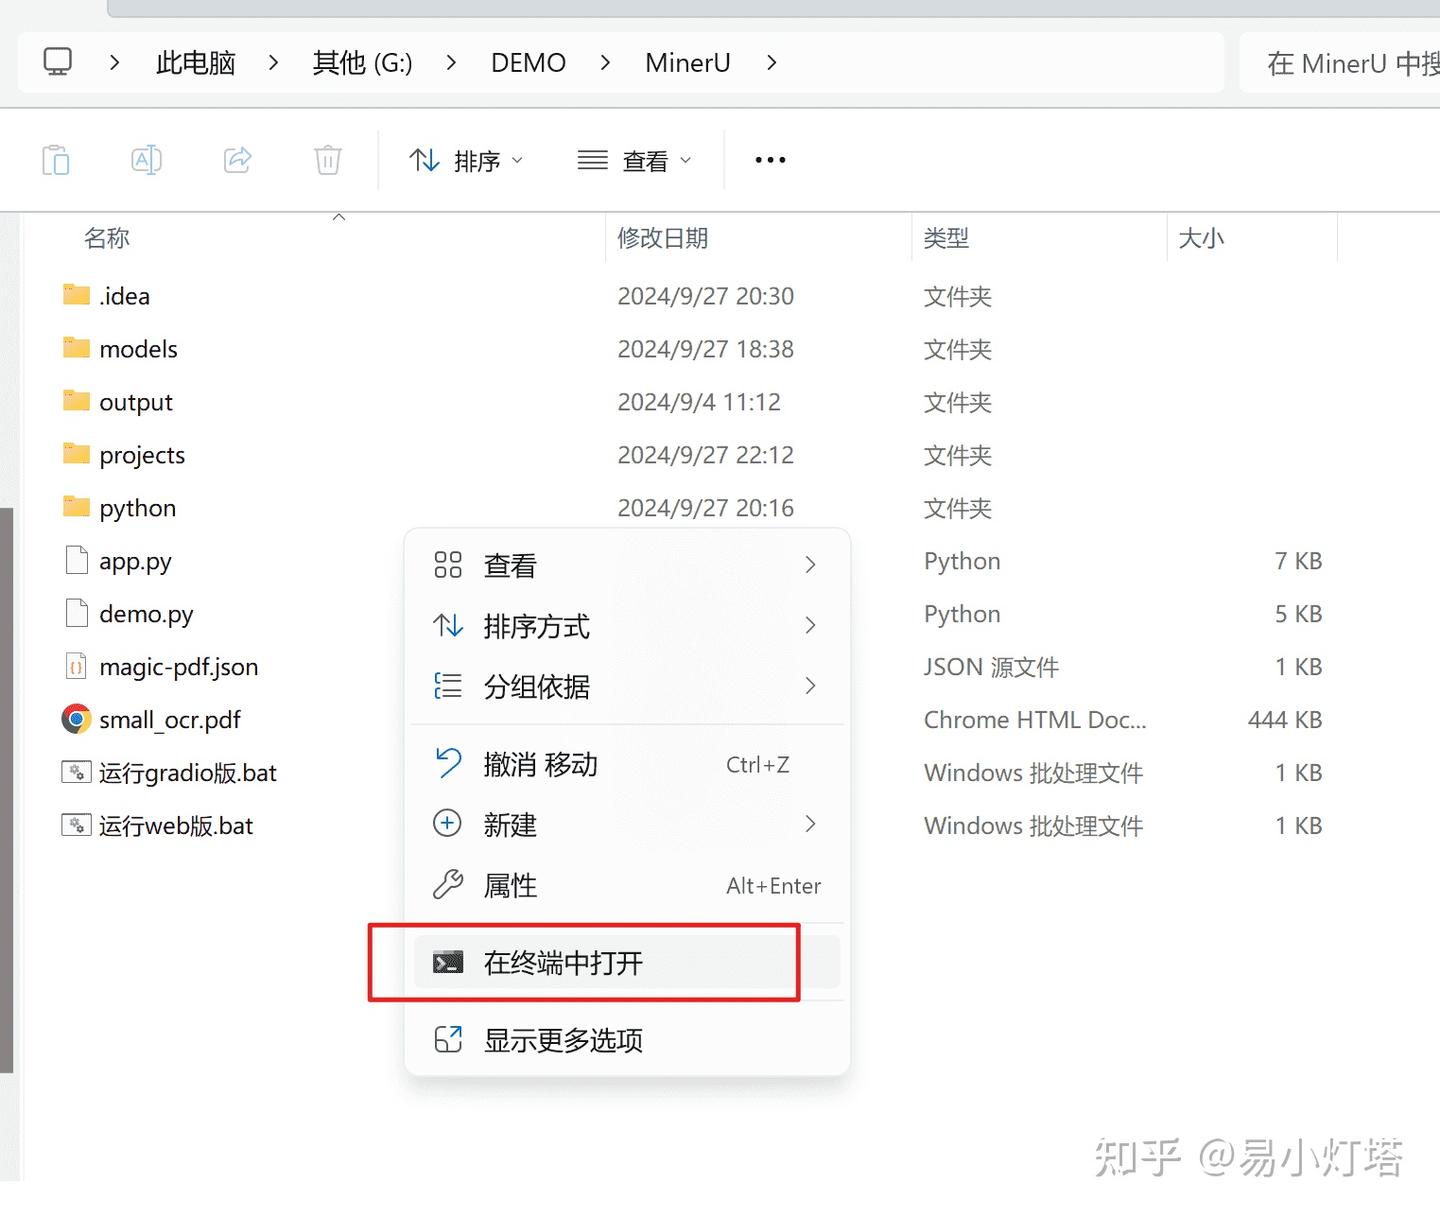Click the app.py file icon

click(x=77, y=560)
